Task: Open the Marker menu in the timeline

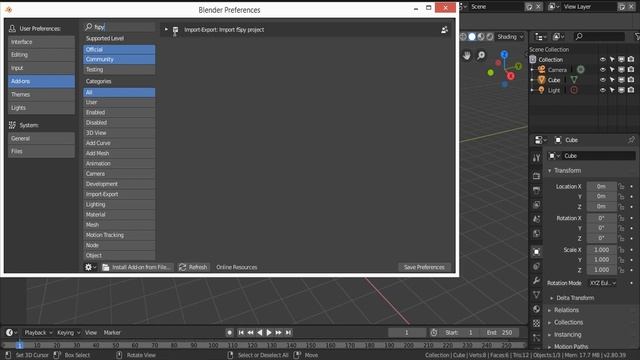Action: [112, 333]
